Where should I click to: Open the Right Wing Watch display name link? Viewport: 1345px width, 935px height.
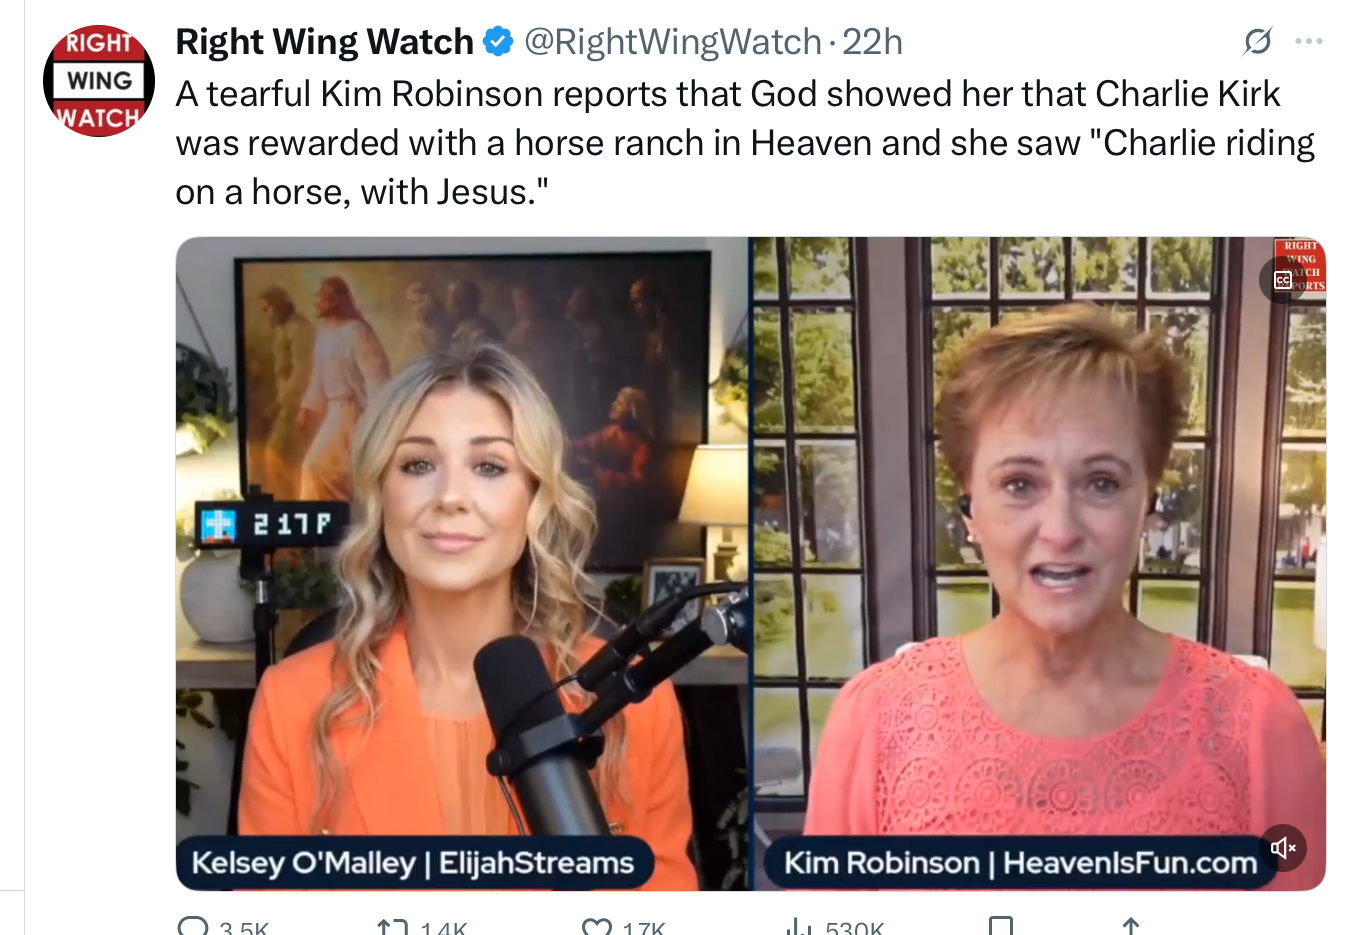(324, 42)
